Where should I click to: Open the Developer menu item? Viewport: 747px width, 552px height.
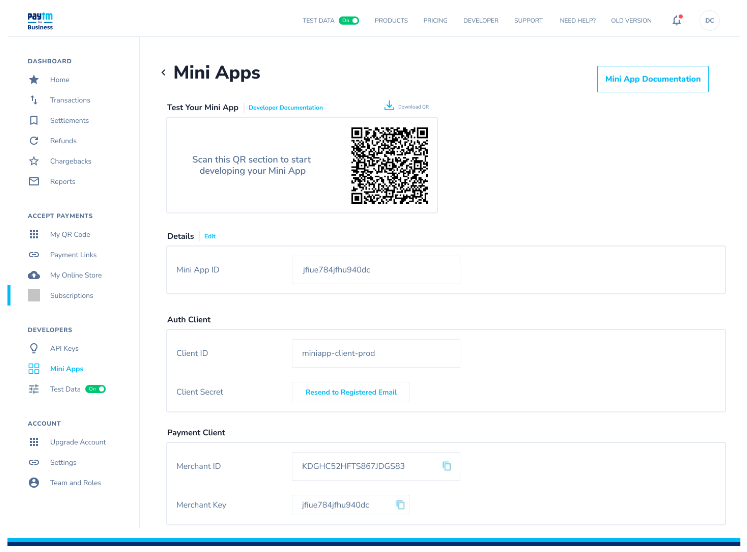pos(481,20)
